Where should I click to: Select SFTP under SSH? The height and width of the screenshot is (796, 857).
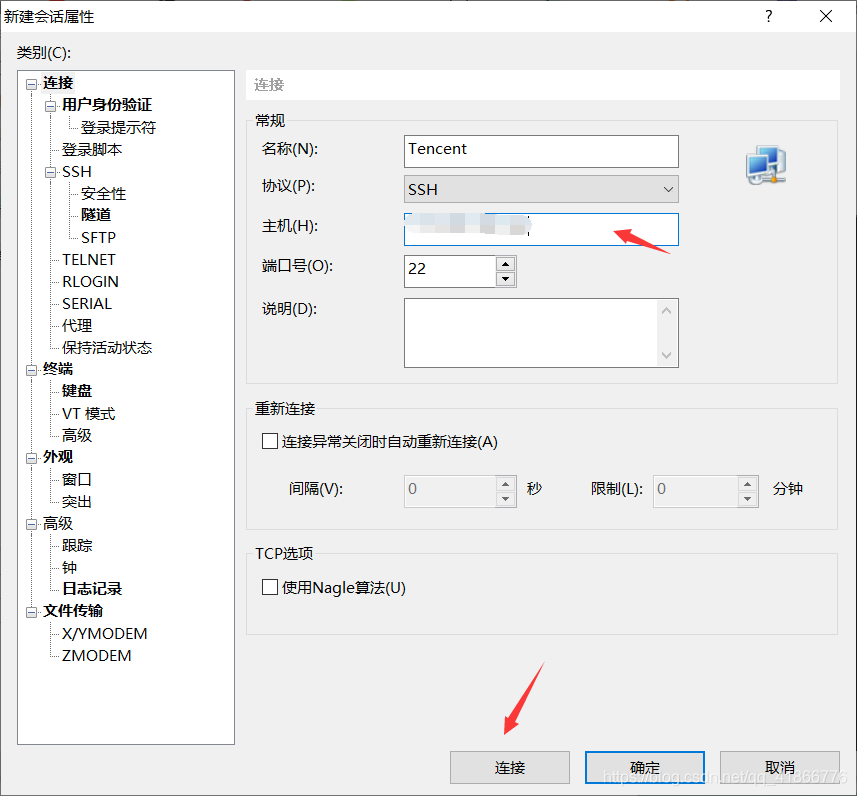pyautogui.click(x=98, y=238)
